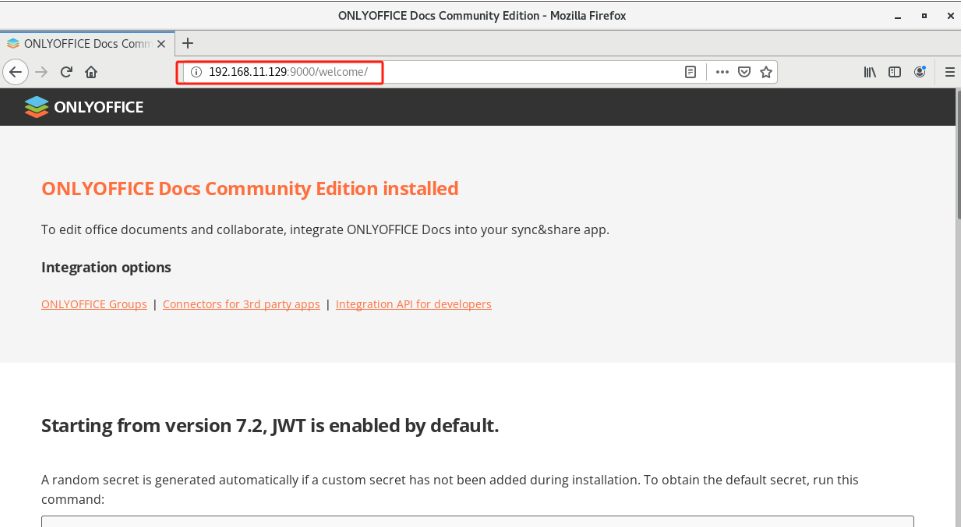The image size is (963, 527).
Task: Toggle the Firefox sidebar
Action: pyautogui.click(x=895, y=72)
